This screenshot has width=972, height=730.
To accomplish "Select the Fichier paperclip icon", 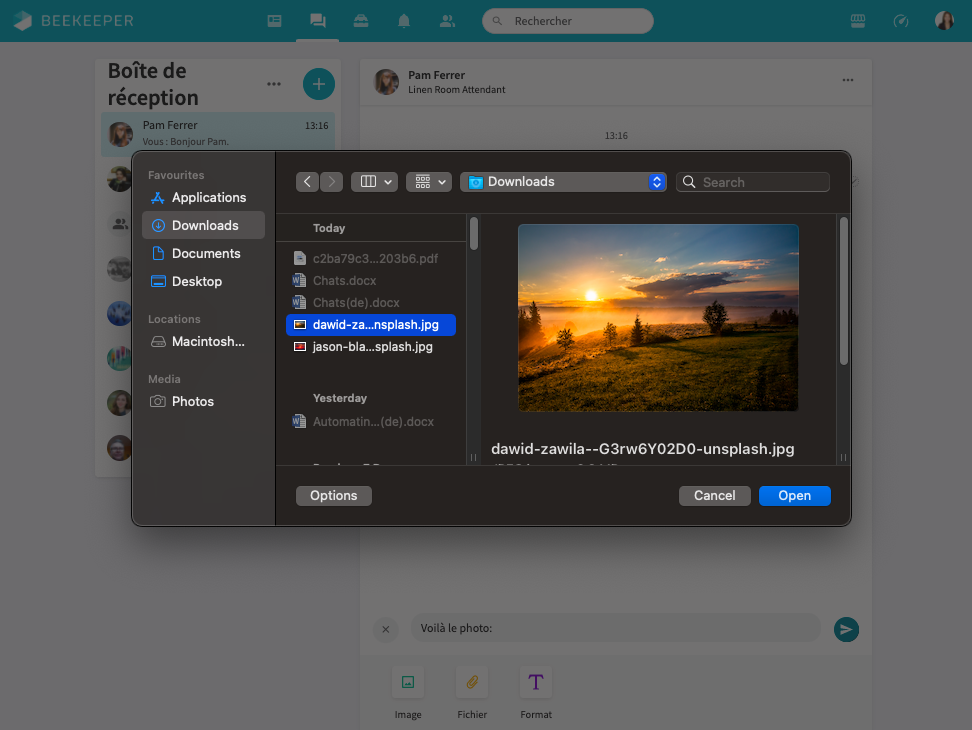I will click(x=472, y=682).
